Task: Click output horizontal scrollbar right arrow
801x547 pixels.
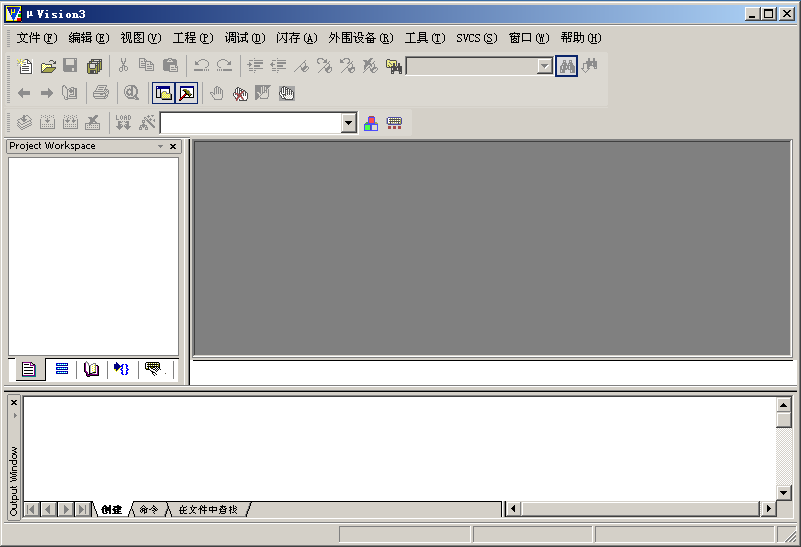Action: pos(768,509)
